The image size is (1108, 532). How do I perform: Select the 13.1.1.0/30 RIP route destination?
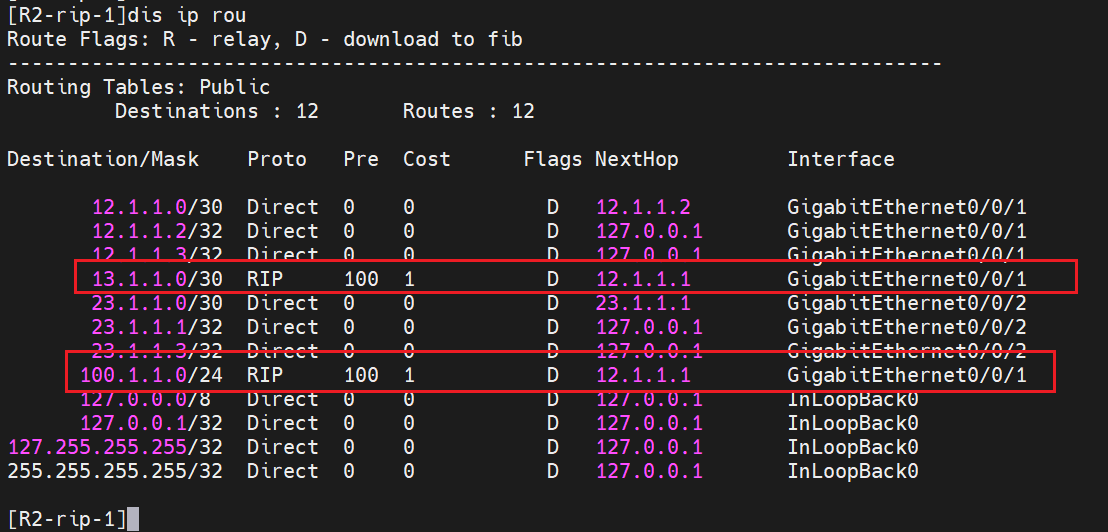pyautogui.click(x=157, y=279)
